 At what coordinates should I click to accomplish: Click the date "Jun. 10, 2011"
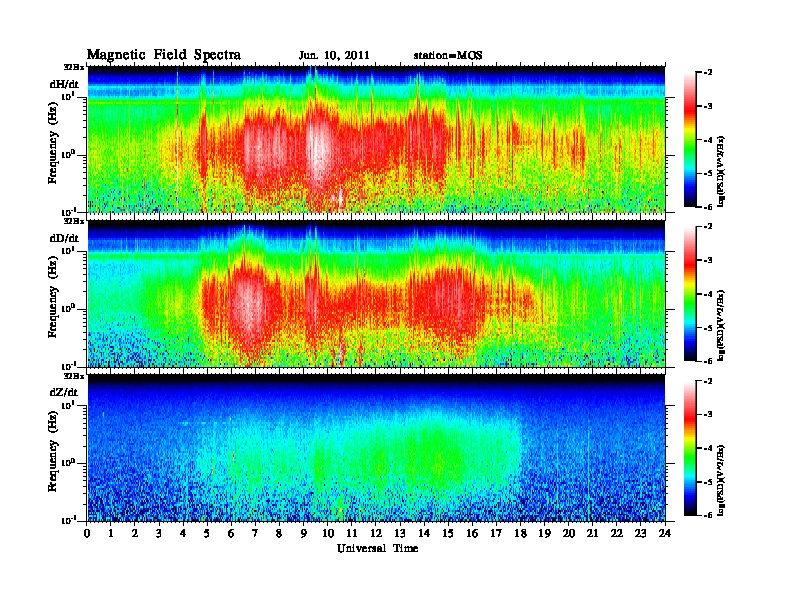[x=334, y=56]
